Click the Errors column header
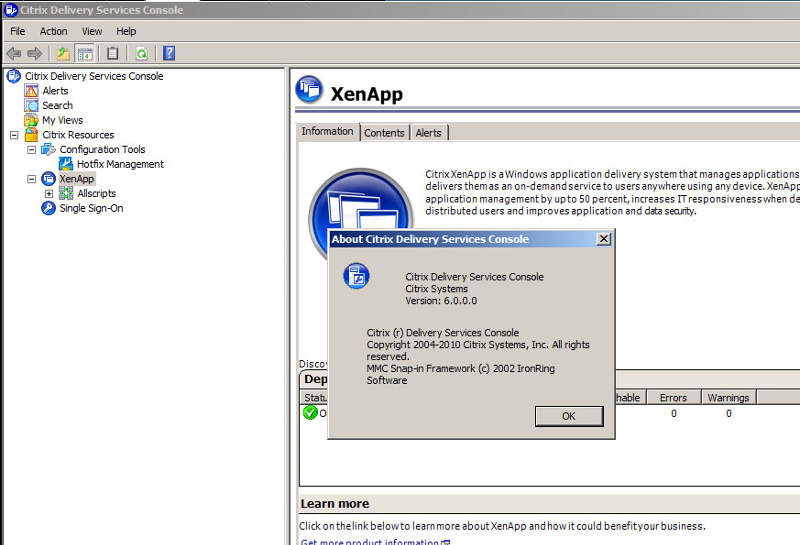 click(x=673, y=398)
